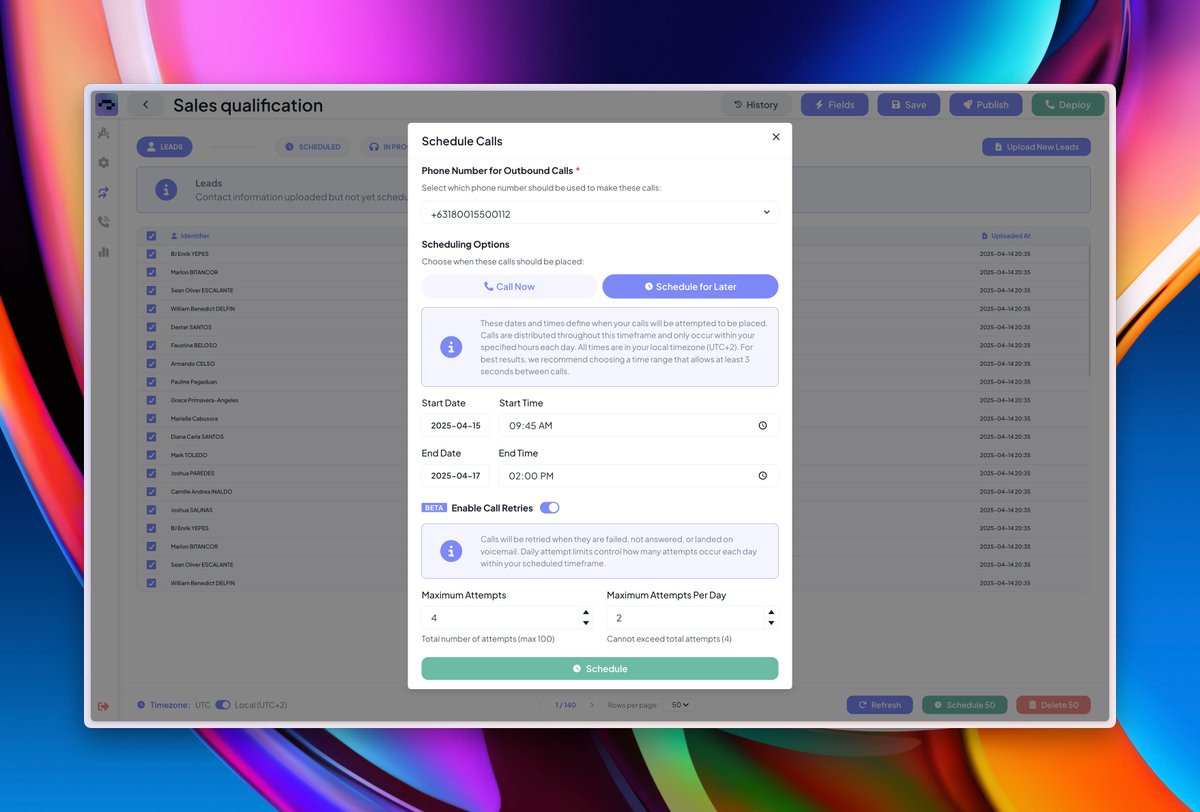Change Rows per page from 50
1200x812 pixels.
[679, 705]
